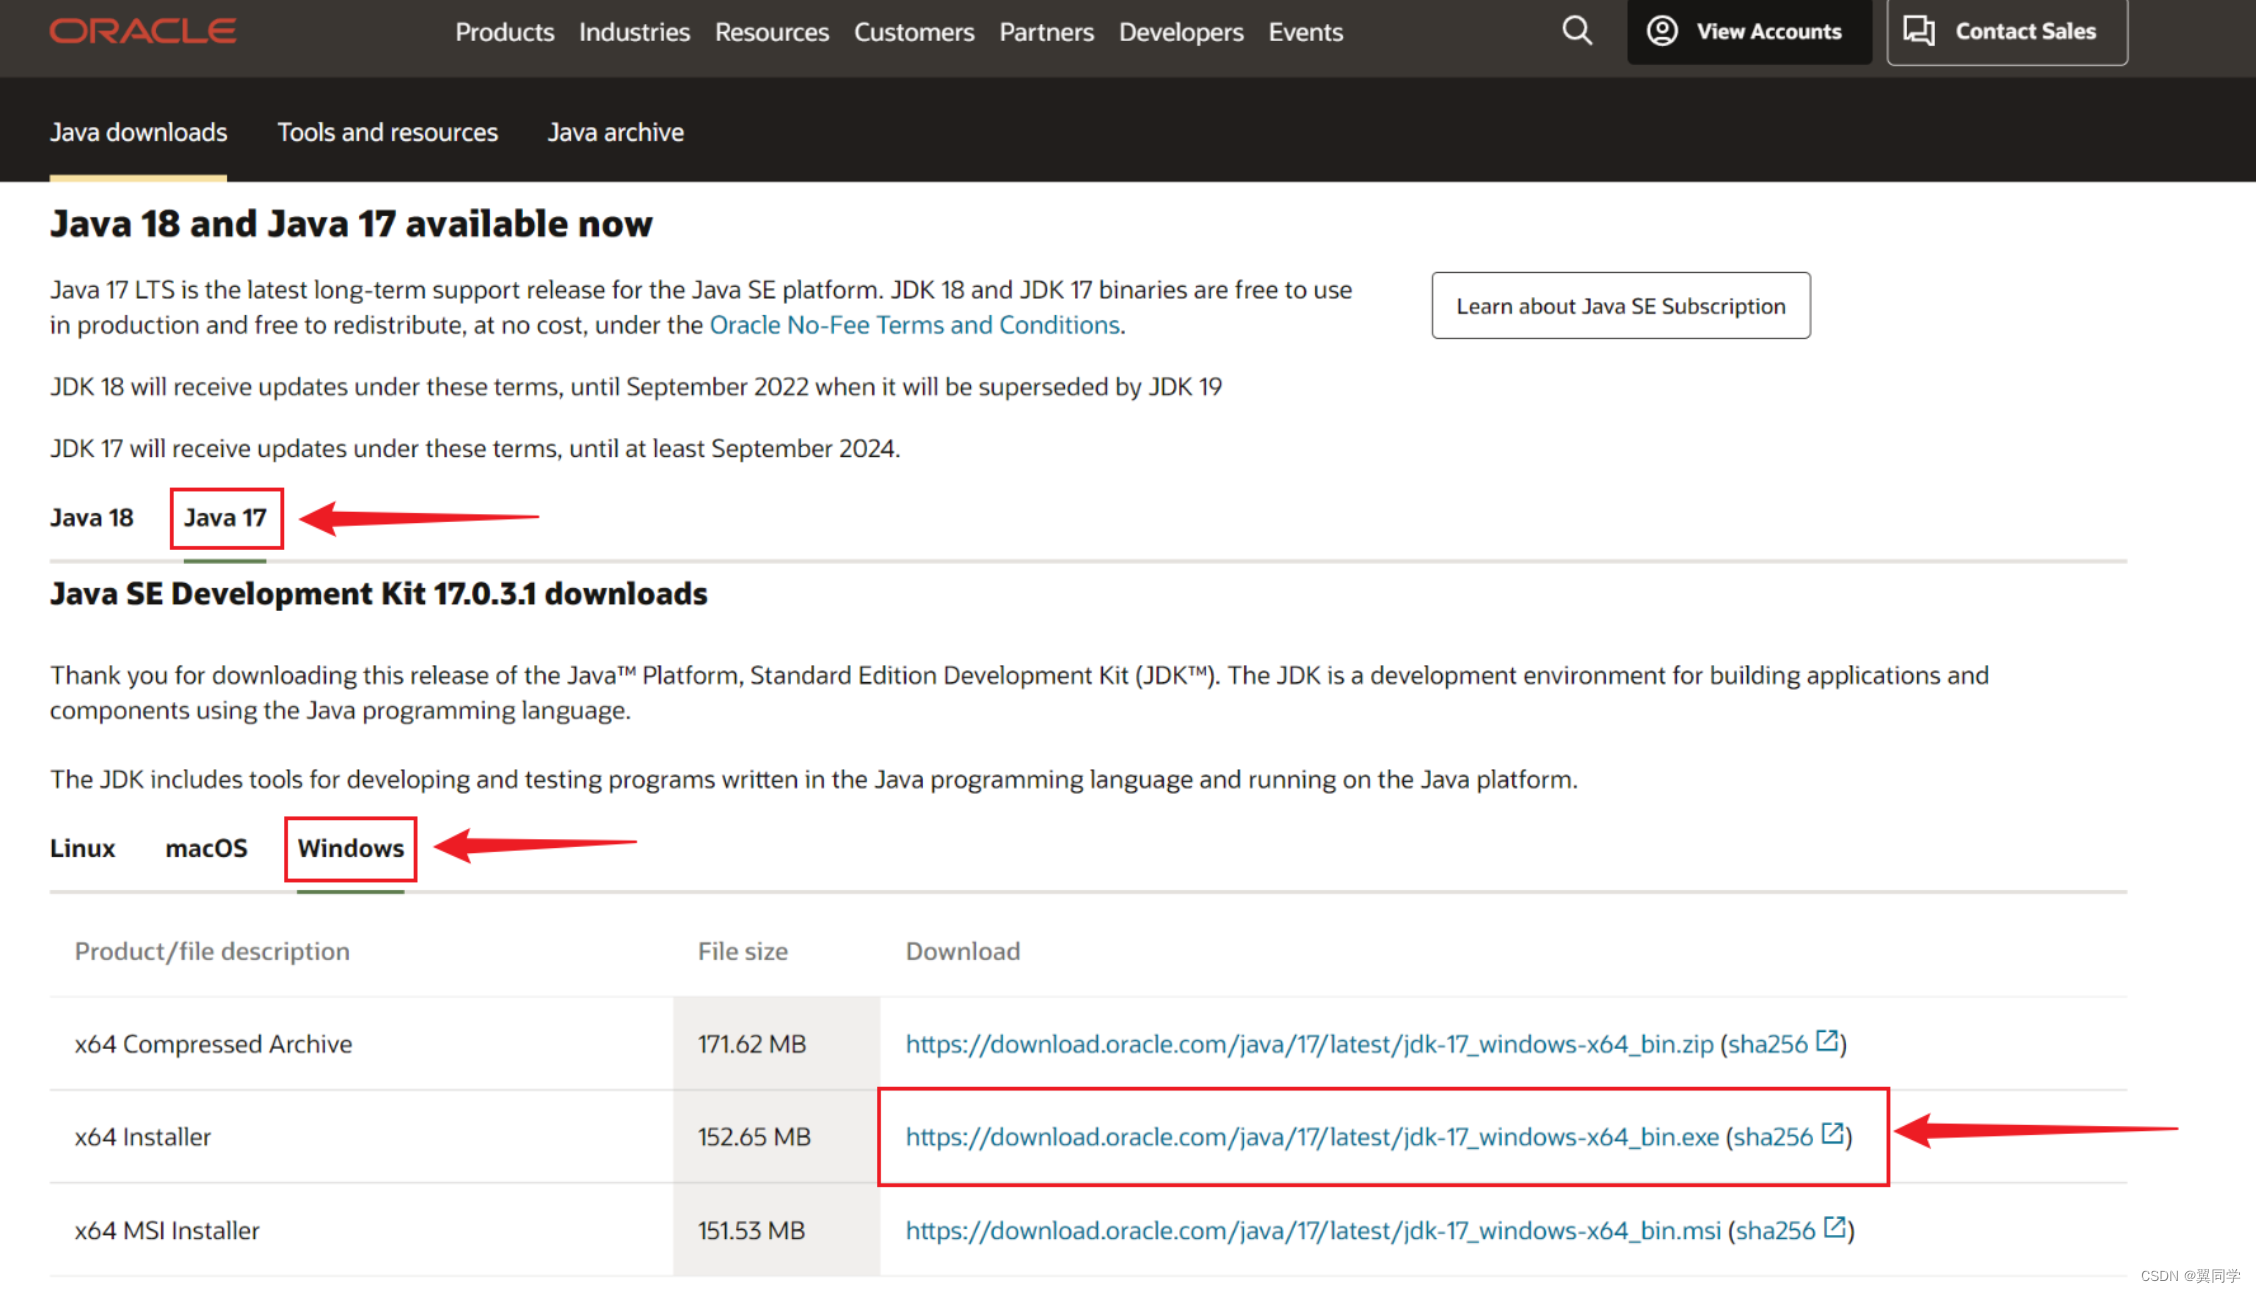2256x1293 pixels.
Task: Open the Java archive tab
Action: point(615,132)
